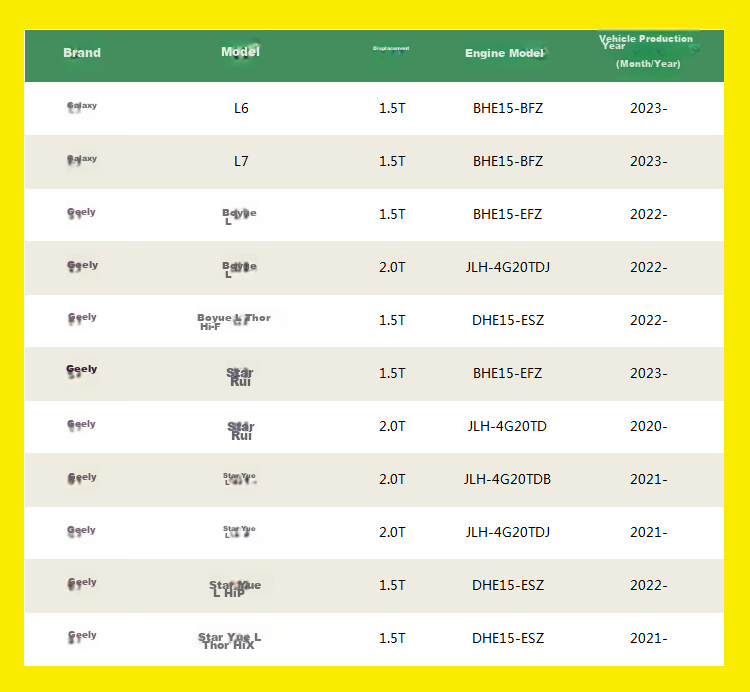Click 'BHE15-EFZ' engine with year 2023-
The width and height of the screenshot is (750, 692).
tap(507, 373)
